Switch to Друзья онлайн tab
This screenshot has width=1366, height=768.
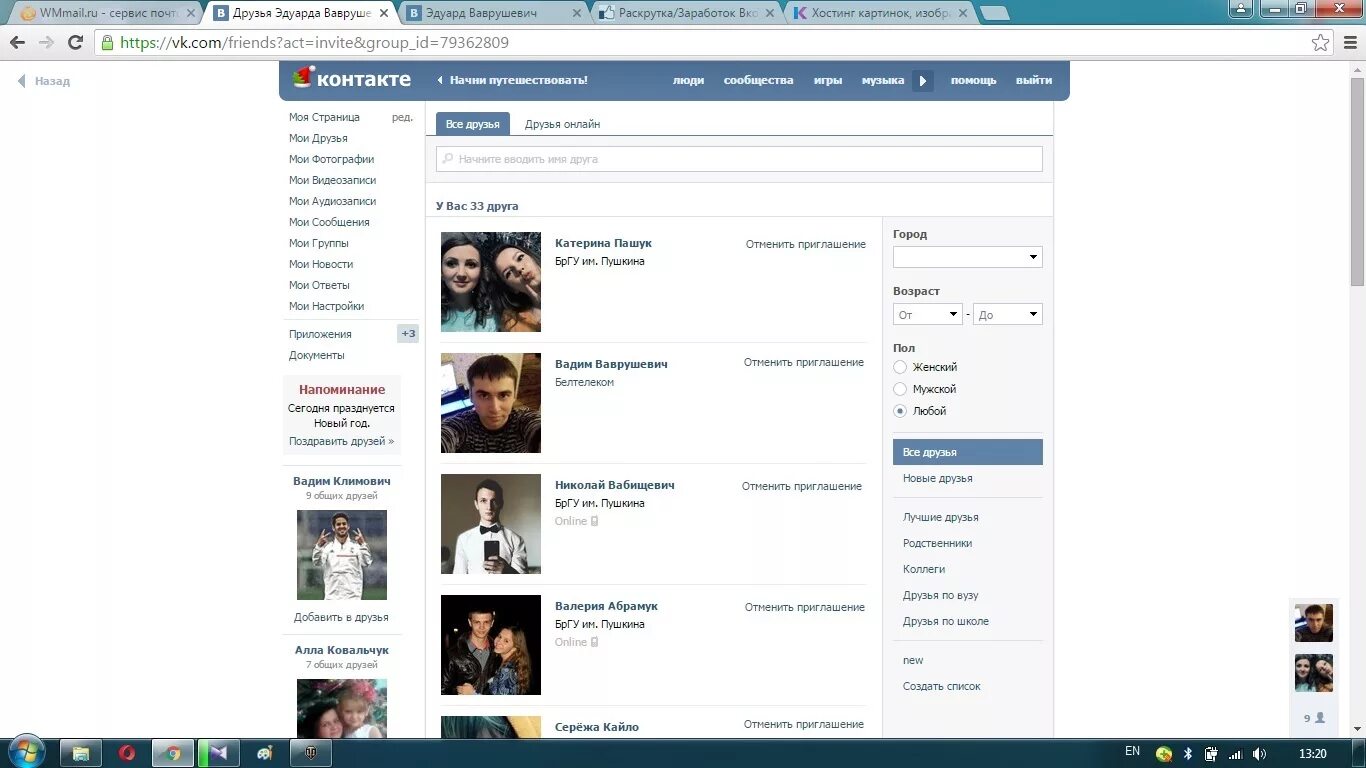562,124
